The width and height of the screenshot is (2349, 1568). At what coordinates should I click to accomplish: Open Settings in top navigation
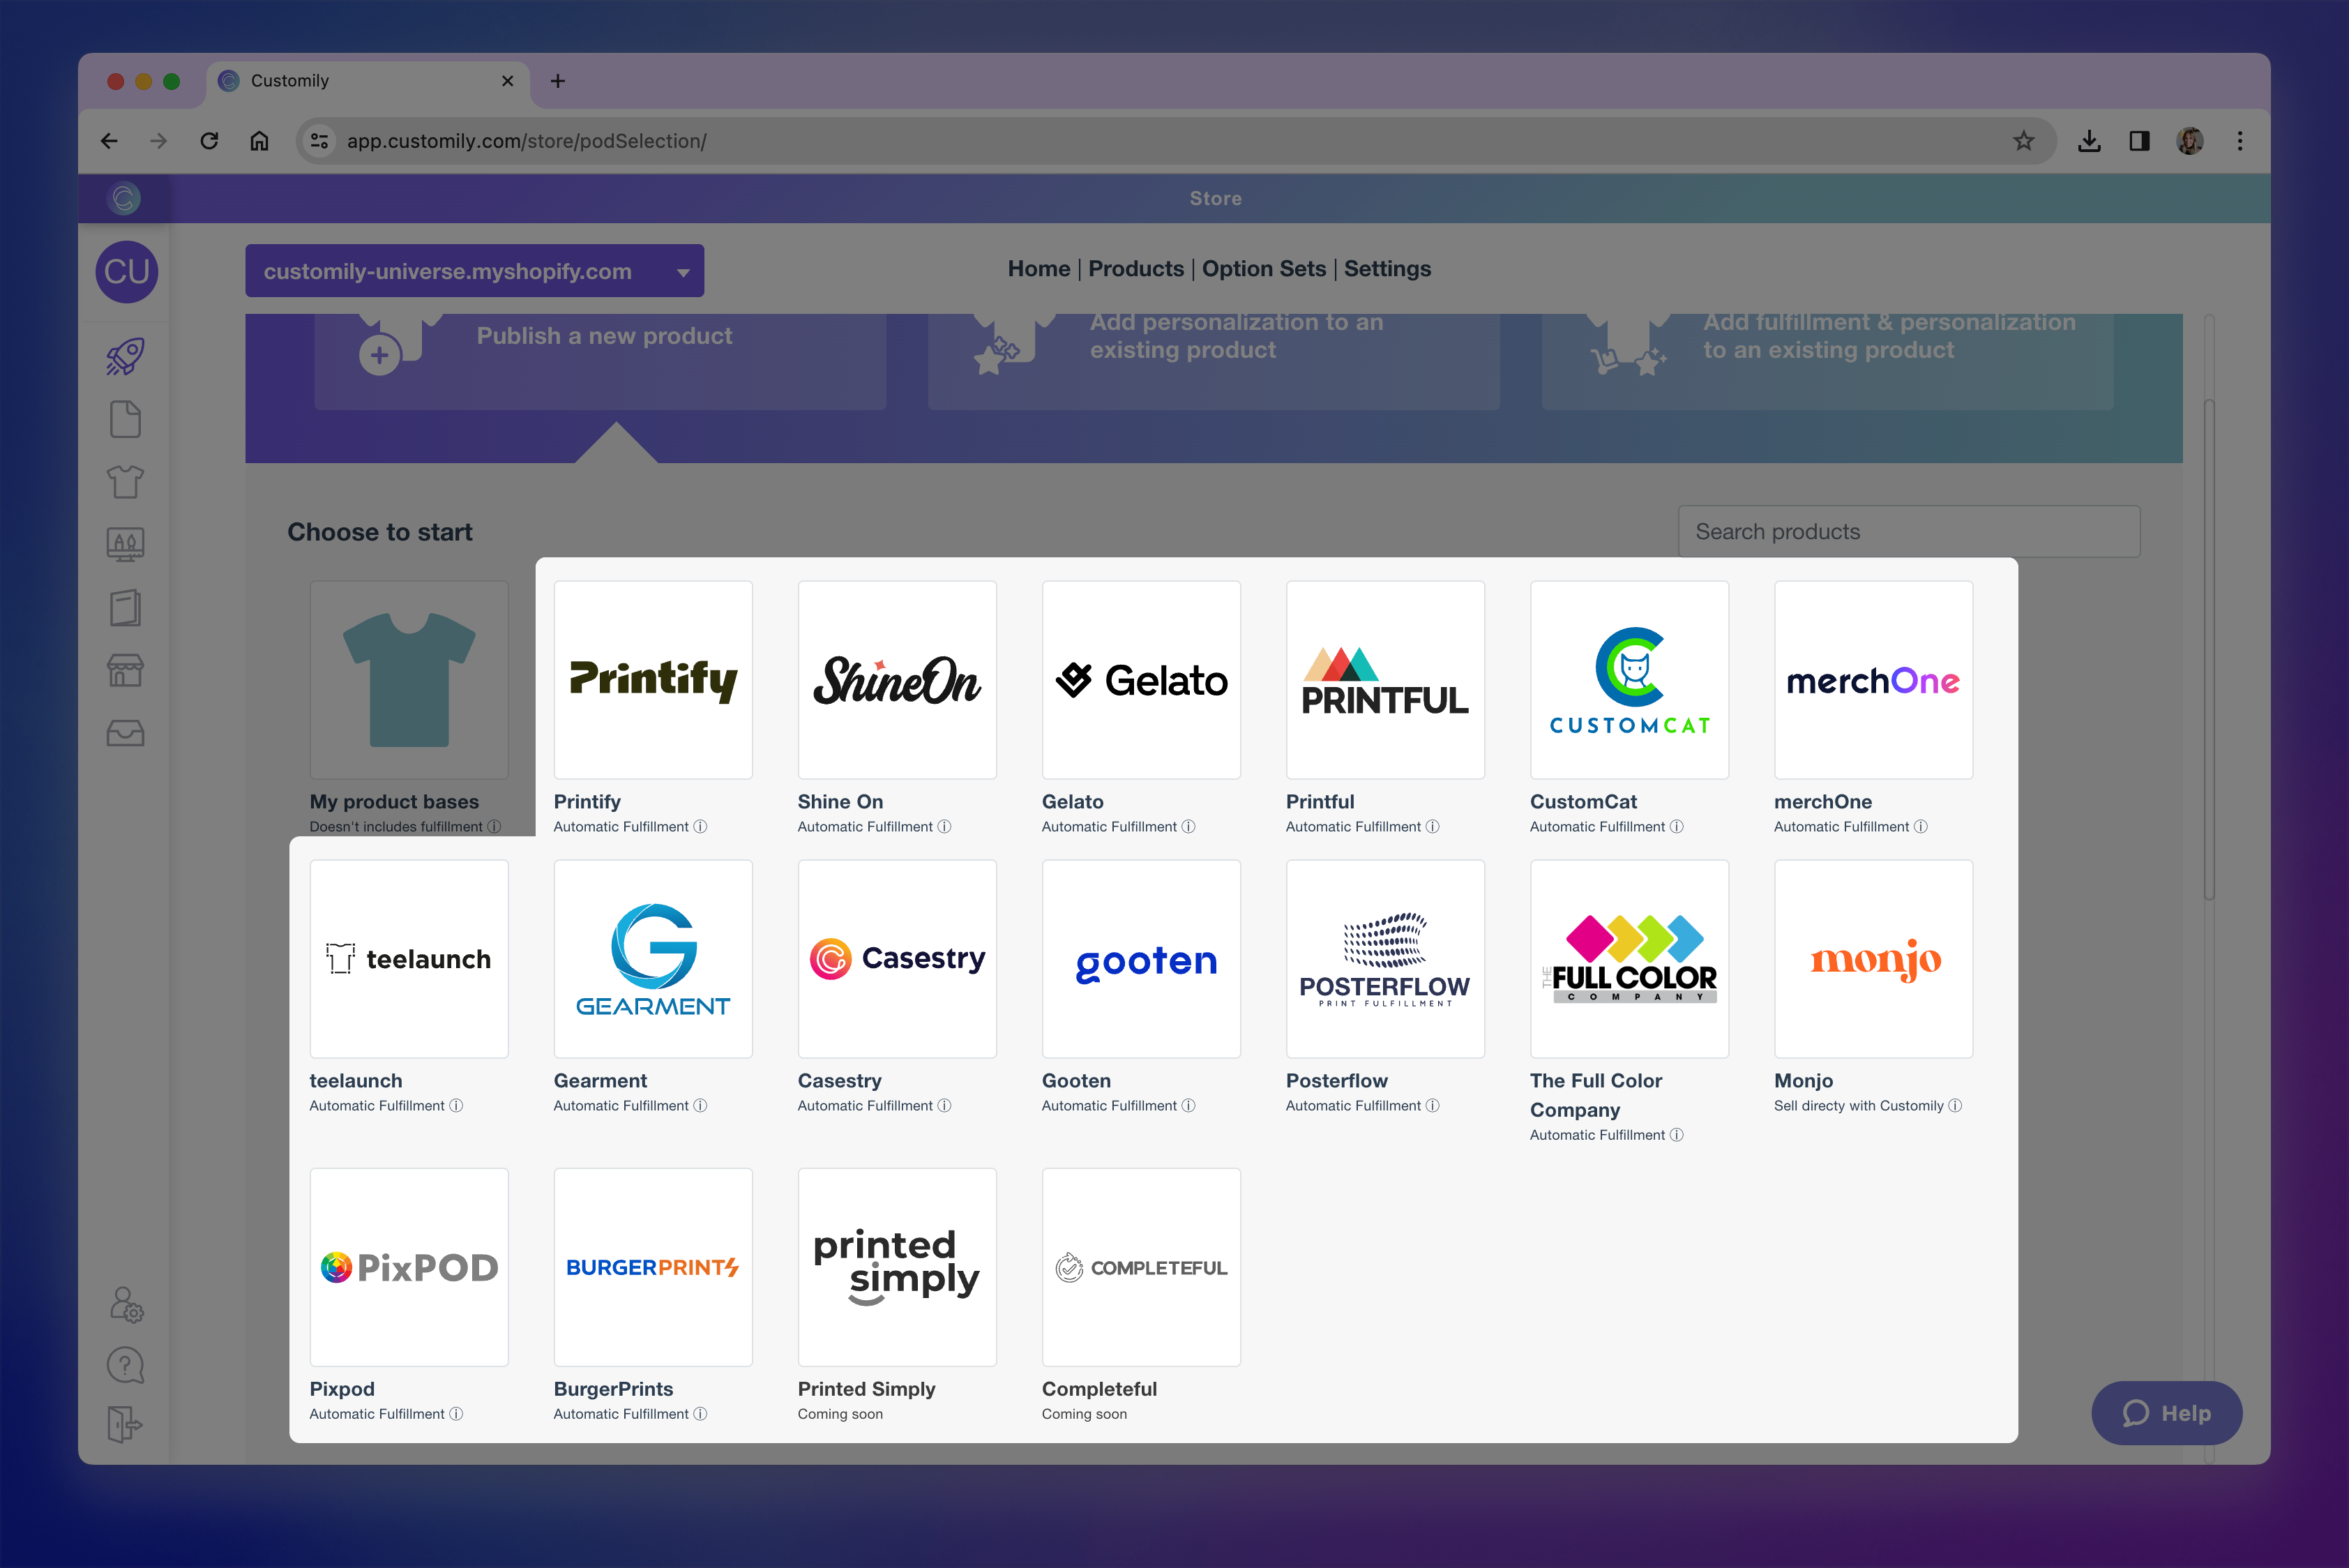point(1387,269)
